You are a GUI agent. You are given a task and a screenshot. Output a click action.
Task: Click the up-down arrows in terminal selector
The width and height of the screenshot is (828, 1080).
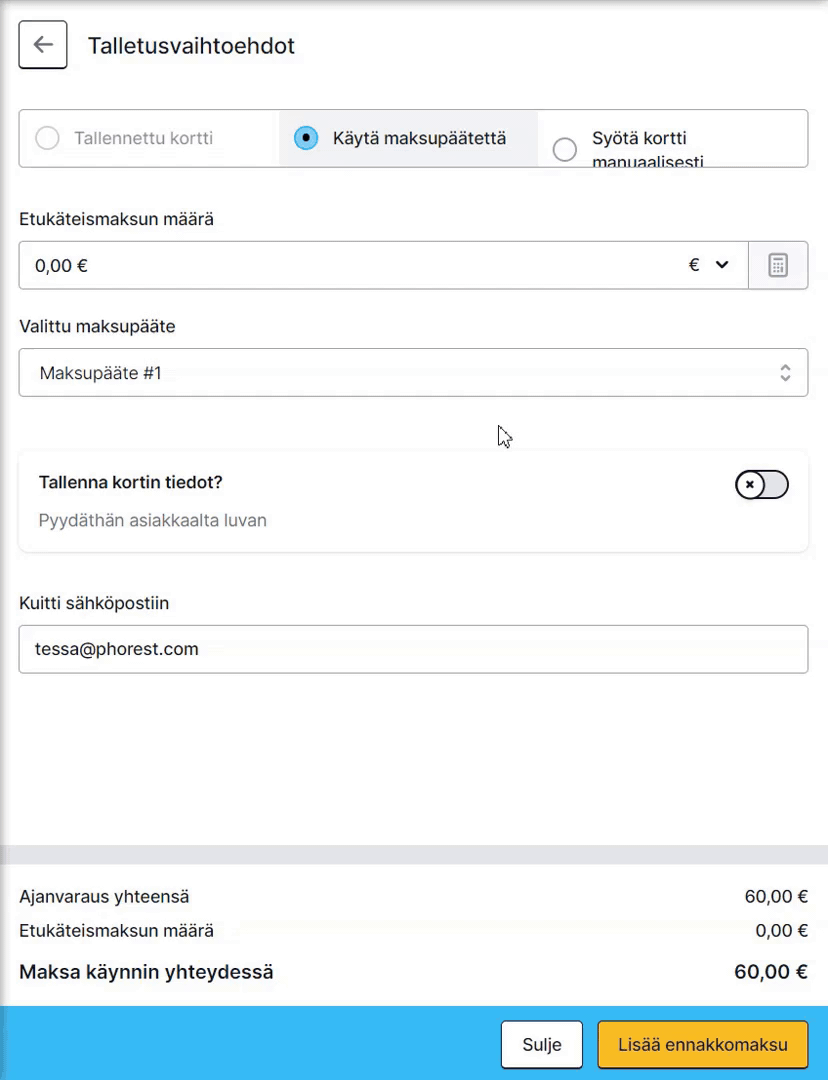point(785,373)
